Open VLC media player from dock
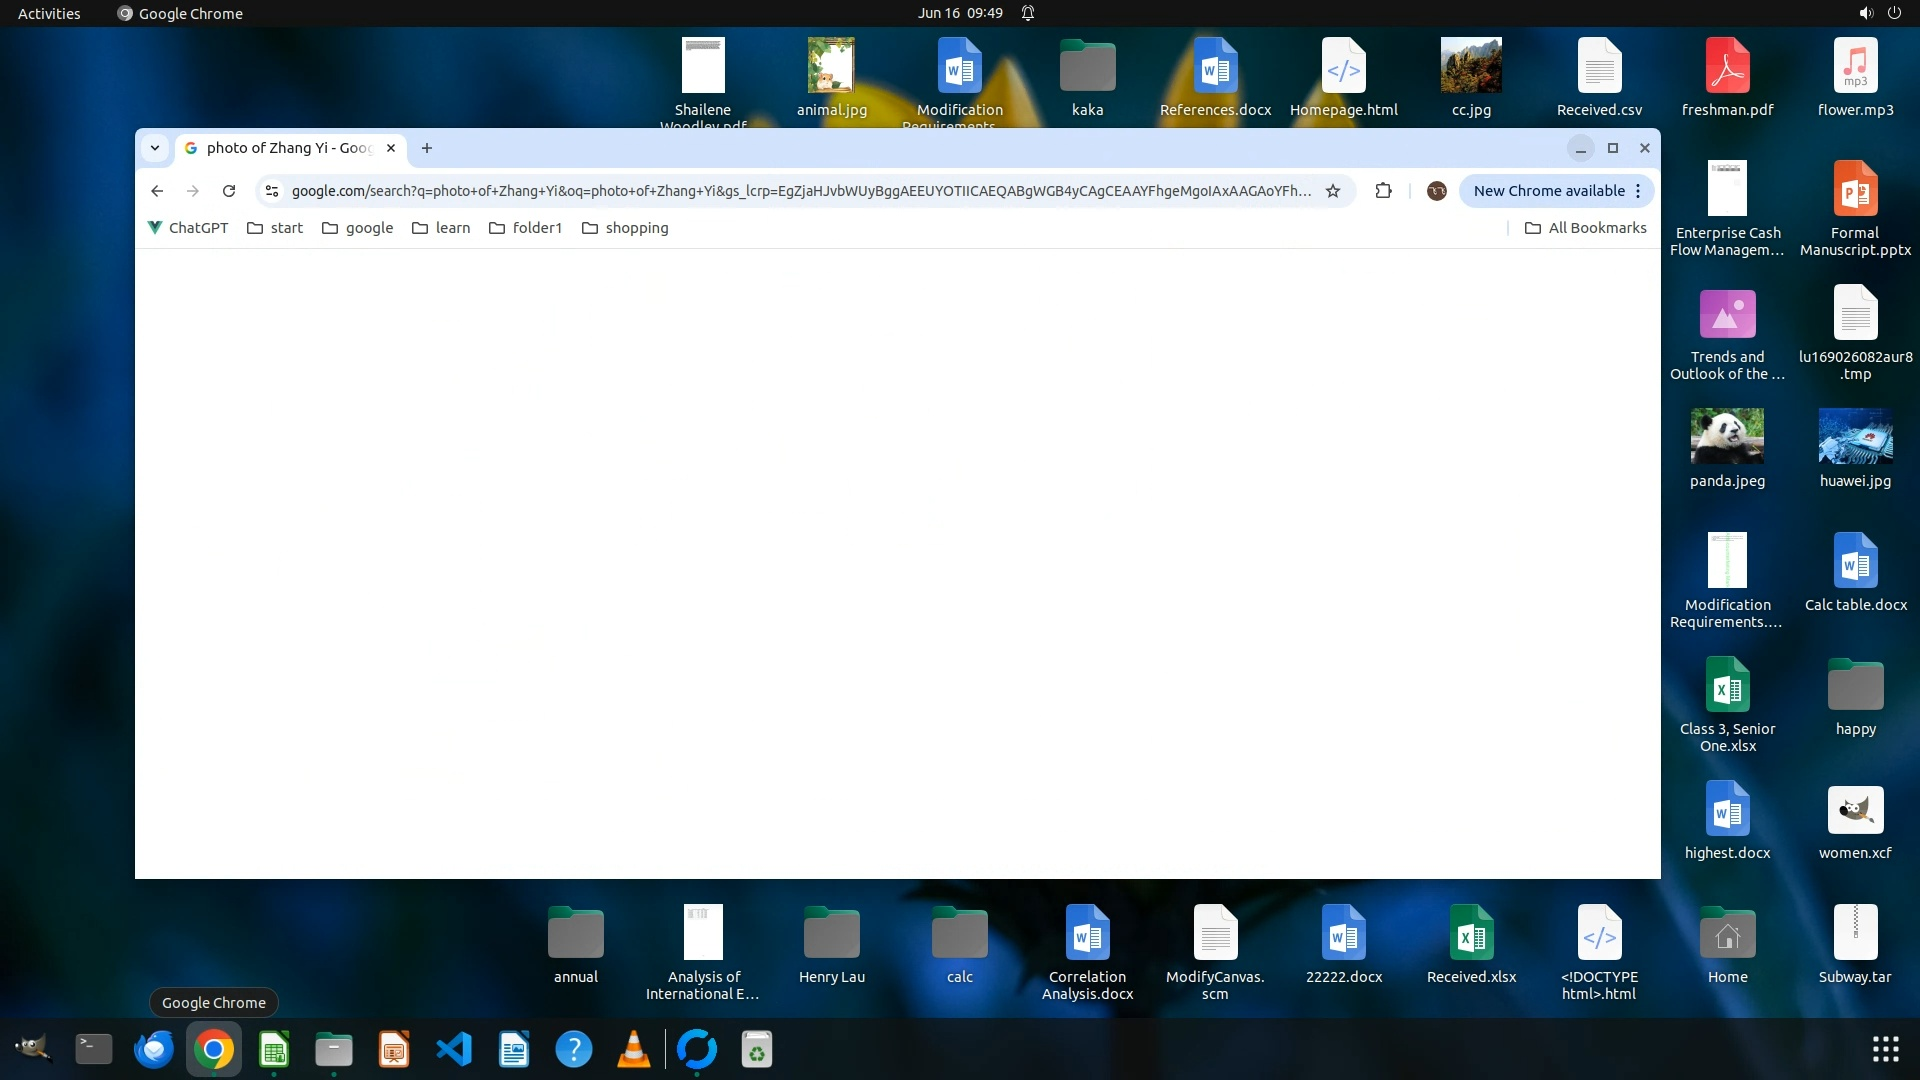This screenshot has height=1080, width=1920. 634,1049
